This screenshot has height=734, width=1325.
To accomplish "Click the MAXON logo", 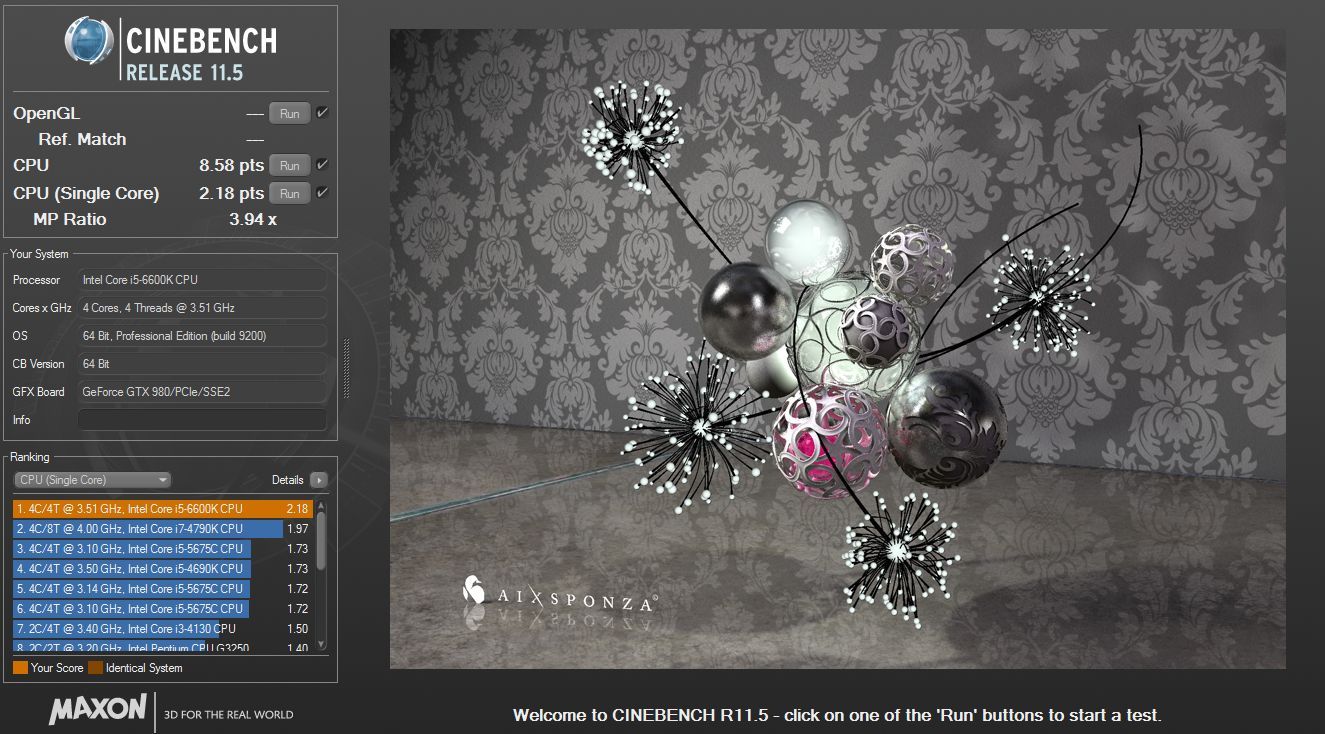I will pos(98,710).
